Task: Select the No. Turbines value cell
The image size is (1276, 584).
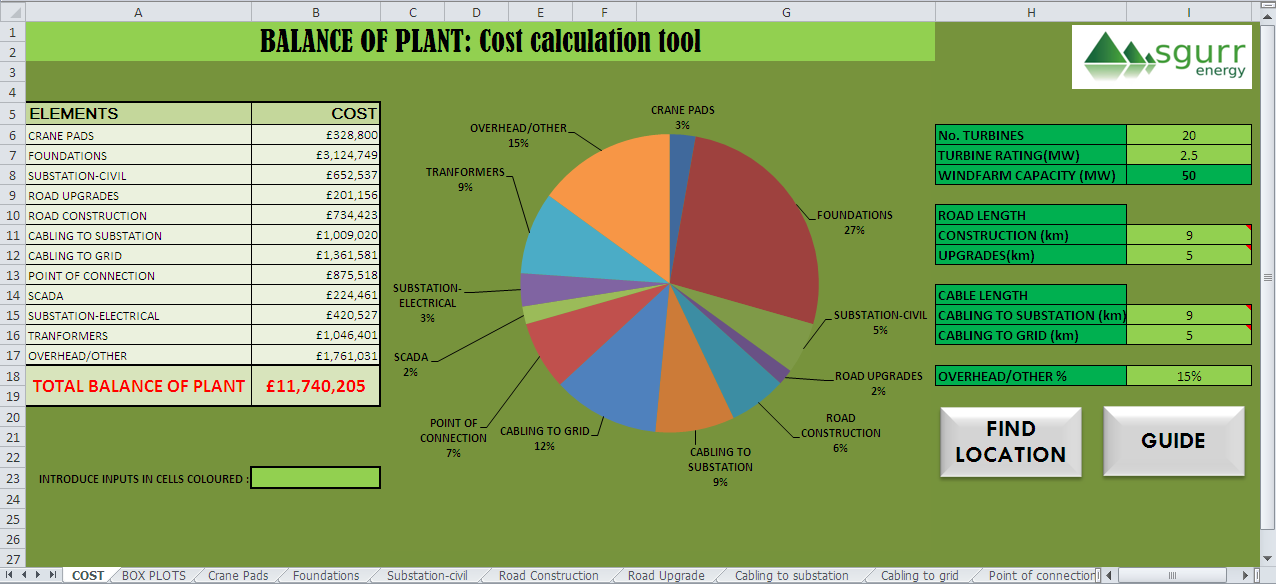Action: pos(1188,135)
